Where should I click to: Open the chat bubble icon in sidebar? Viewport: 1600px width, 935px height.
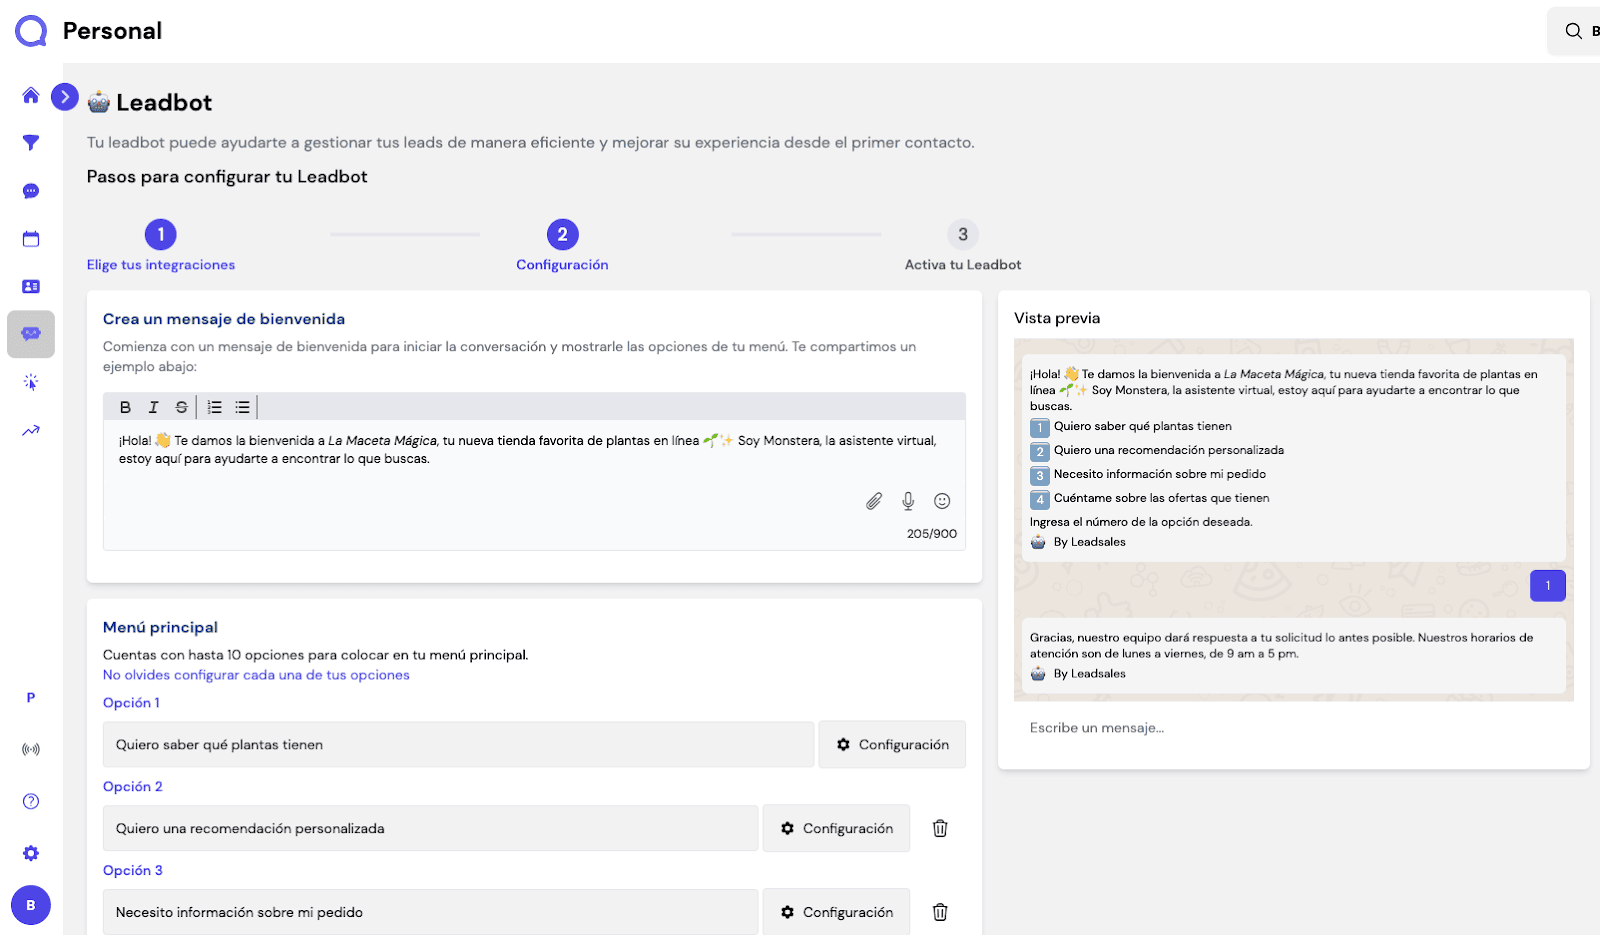[x=31, y=191]
